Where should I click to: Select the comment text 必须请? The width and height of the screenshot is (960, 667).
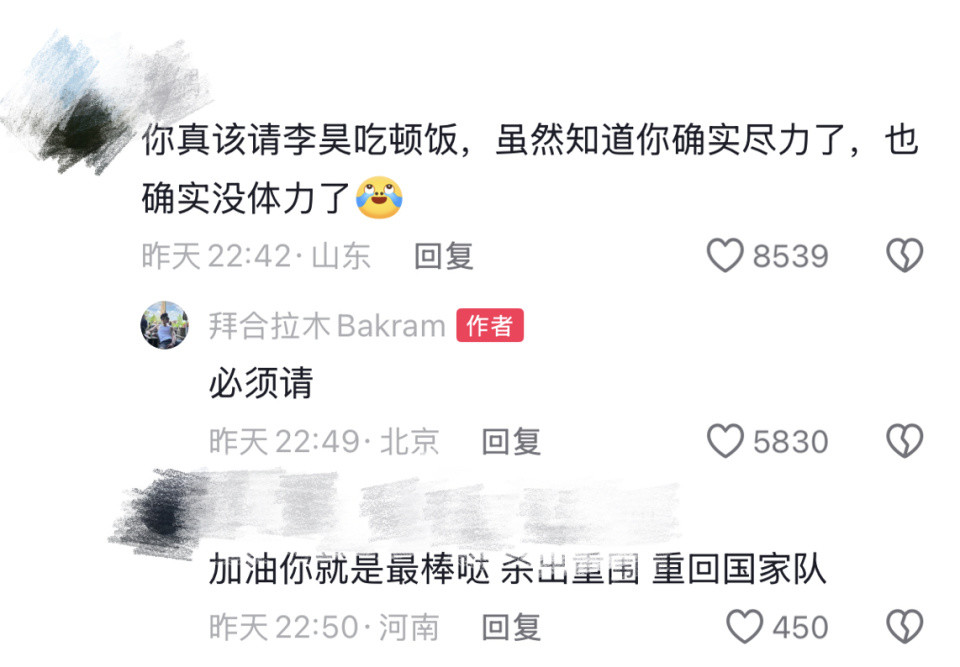pos(261,383)
